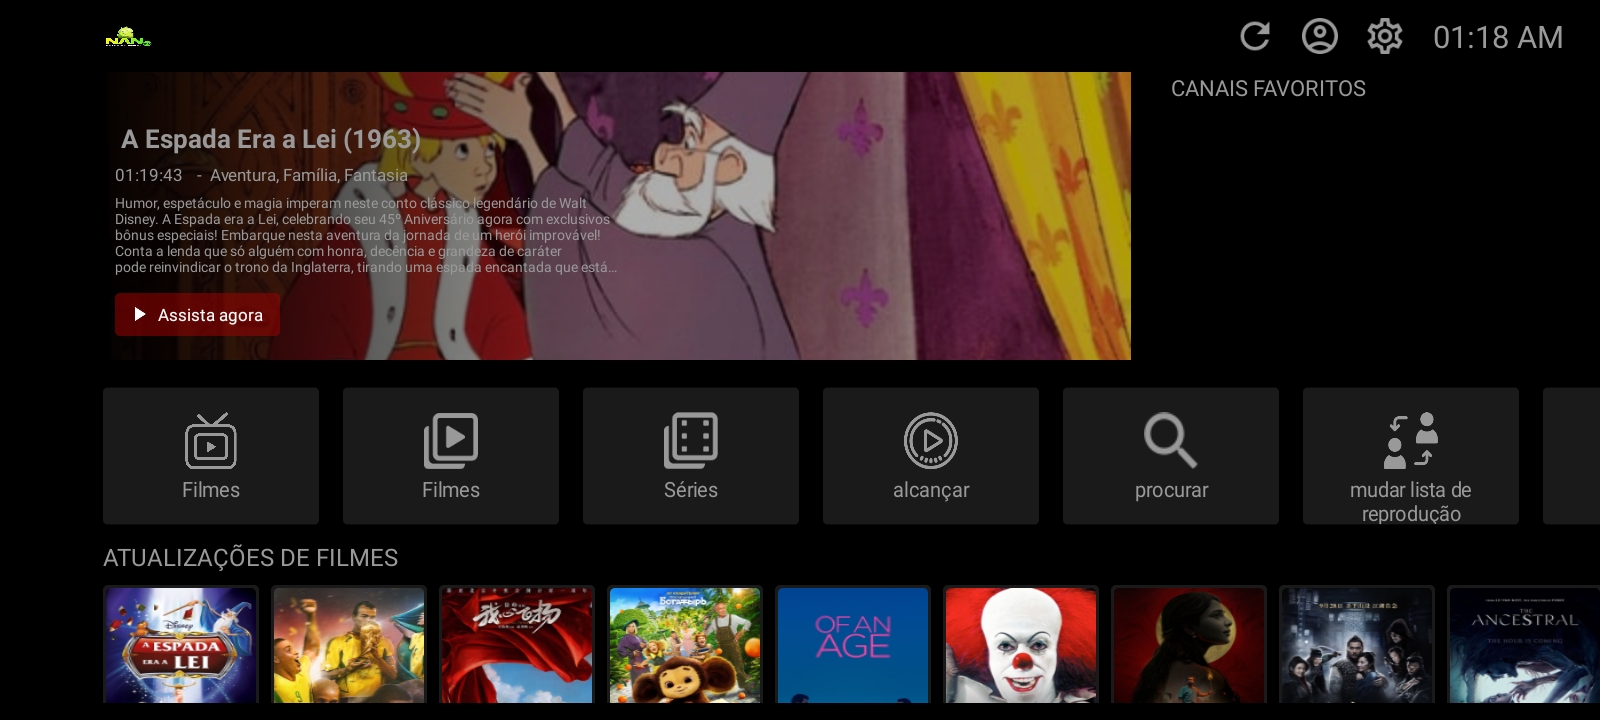
Task: Open the clown face movie poster
Action: pyautogui.click(x=1021, y=645)
